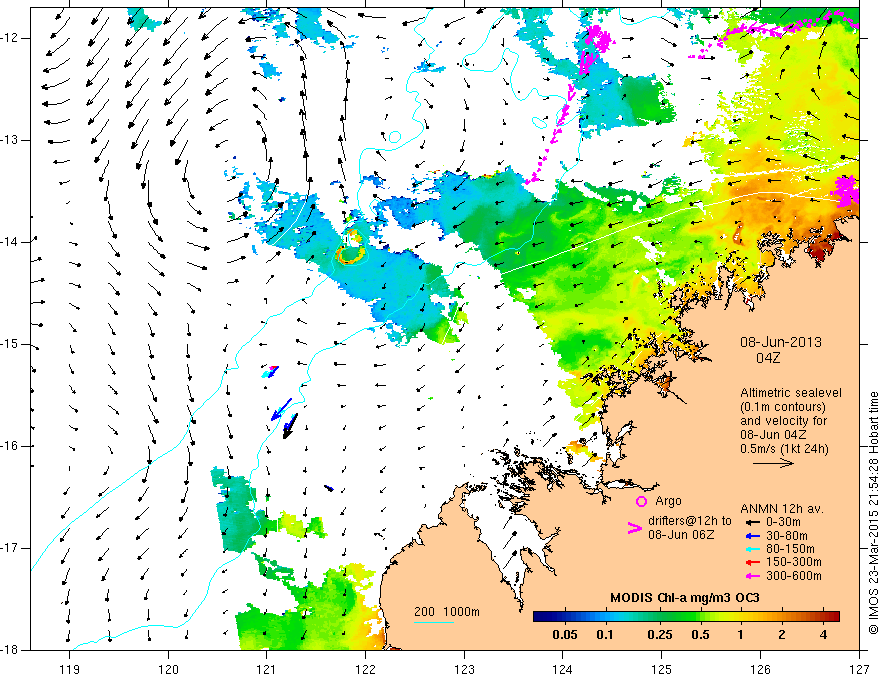
Task: Click the '0.5m/s (1kt 24h)' scale text
Action: click(784, 448)
